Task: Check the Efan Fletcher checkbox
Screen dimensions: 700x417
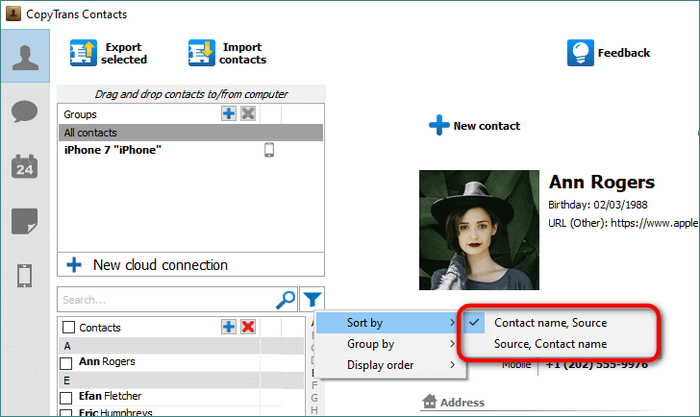Action: pos(66,397)
